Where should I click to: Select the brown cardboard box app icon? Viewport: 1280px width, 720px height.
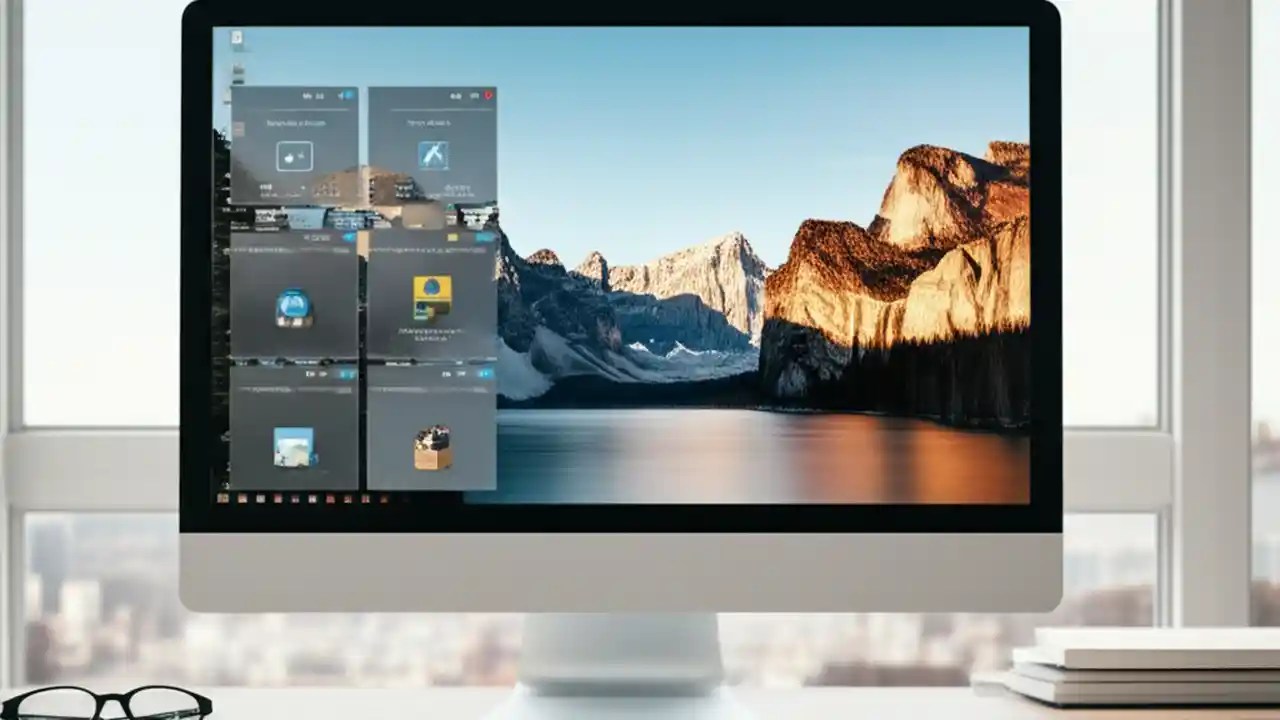[x=434, y=446]
